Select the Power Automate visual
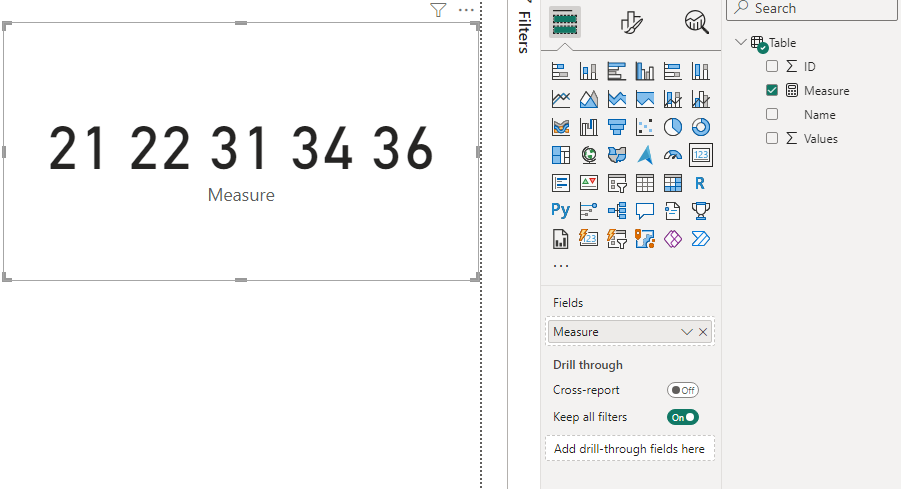Viewport: 901px width, 489px height. click(700, 238)
